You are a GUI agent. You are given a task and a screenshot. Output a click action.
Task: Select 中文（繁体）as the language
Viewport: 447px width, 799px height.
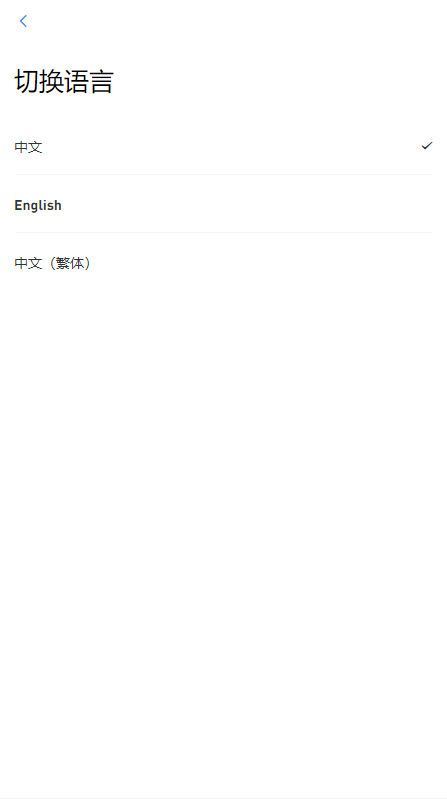(x=223, y=263)
